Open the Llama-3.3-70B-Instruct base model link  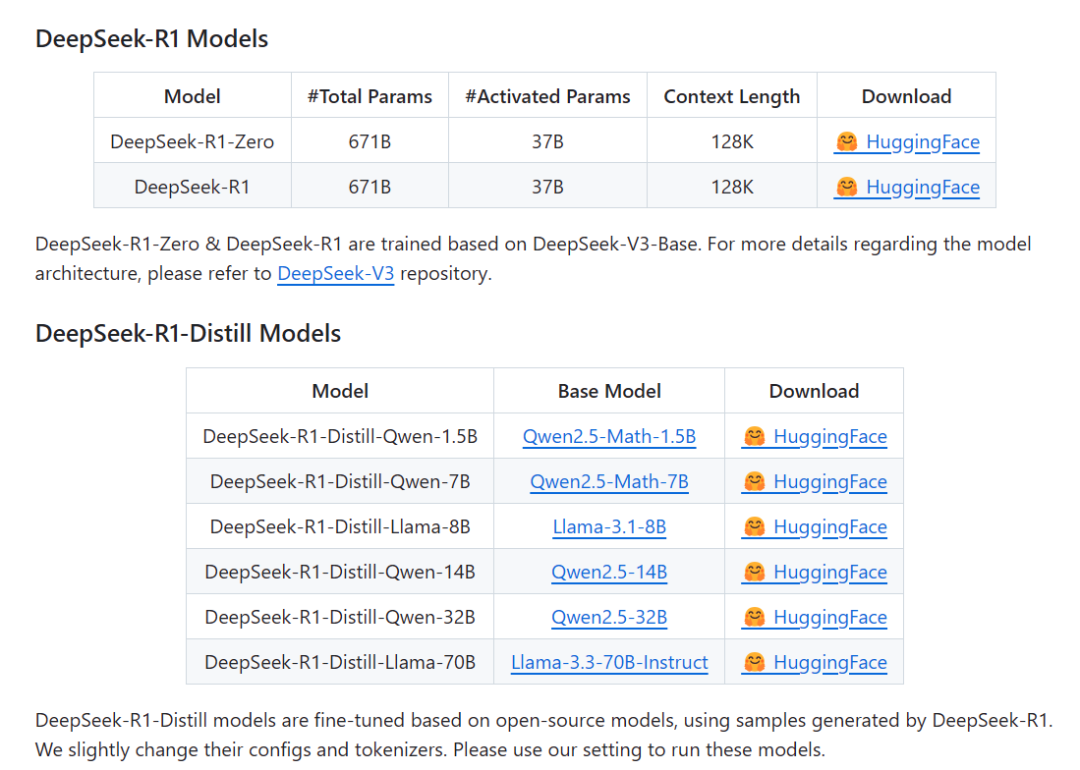(x=609, y=663)
